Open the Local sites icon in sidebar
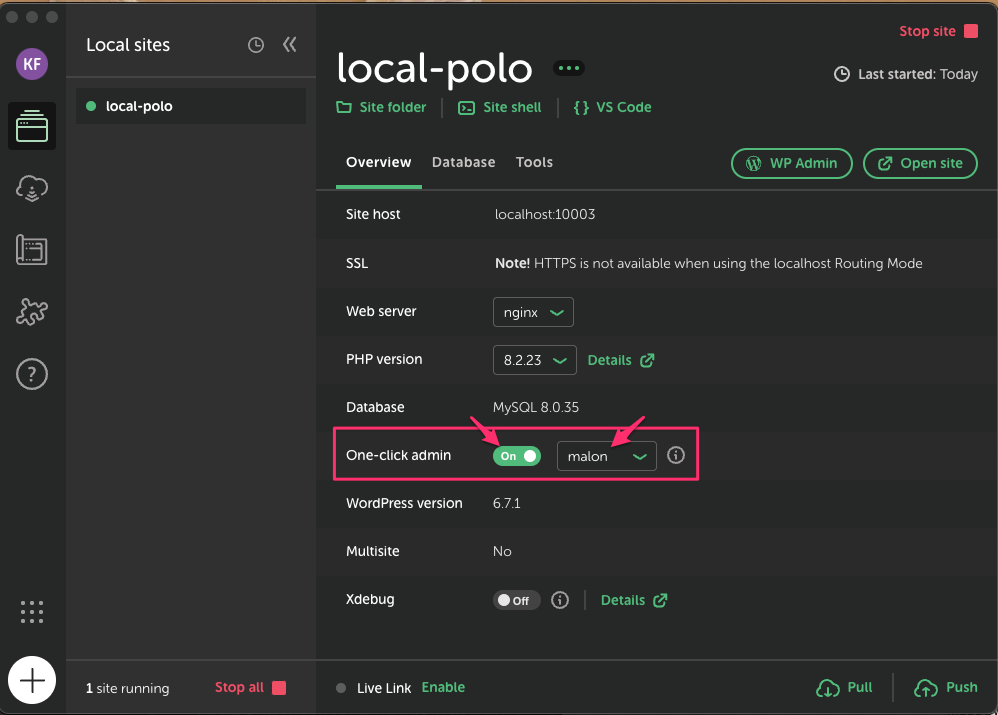998x715 pixels. (x=32, y=127)
